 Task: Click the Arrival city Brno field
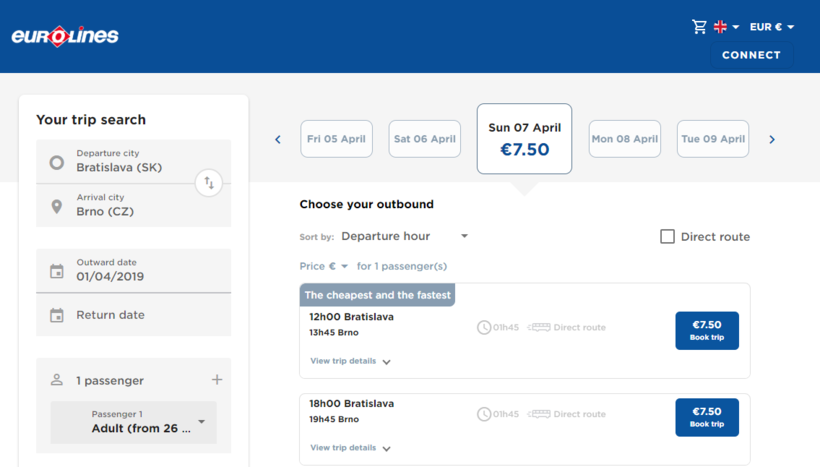click(134, 205)
